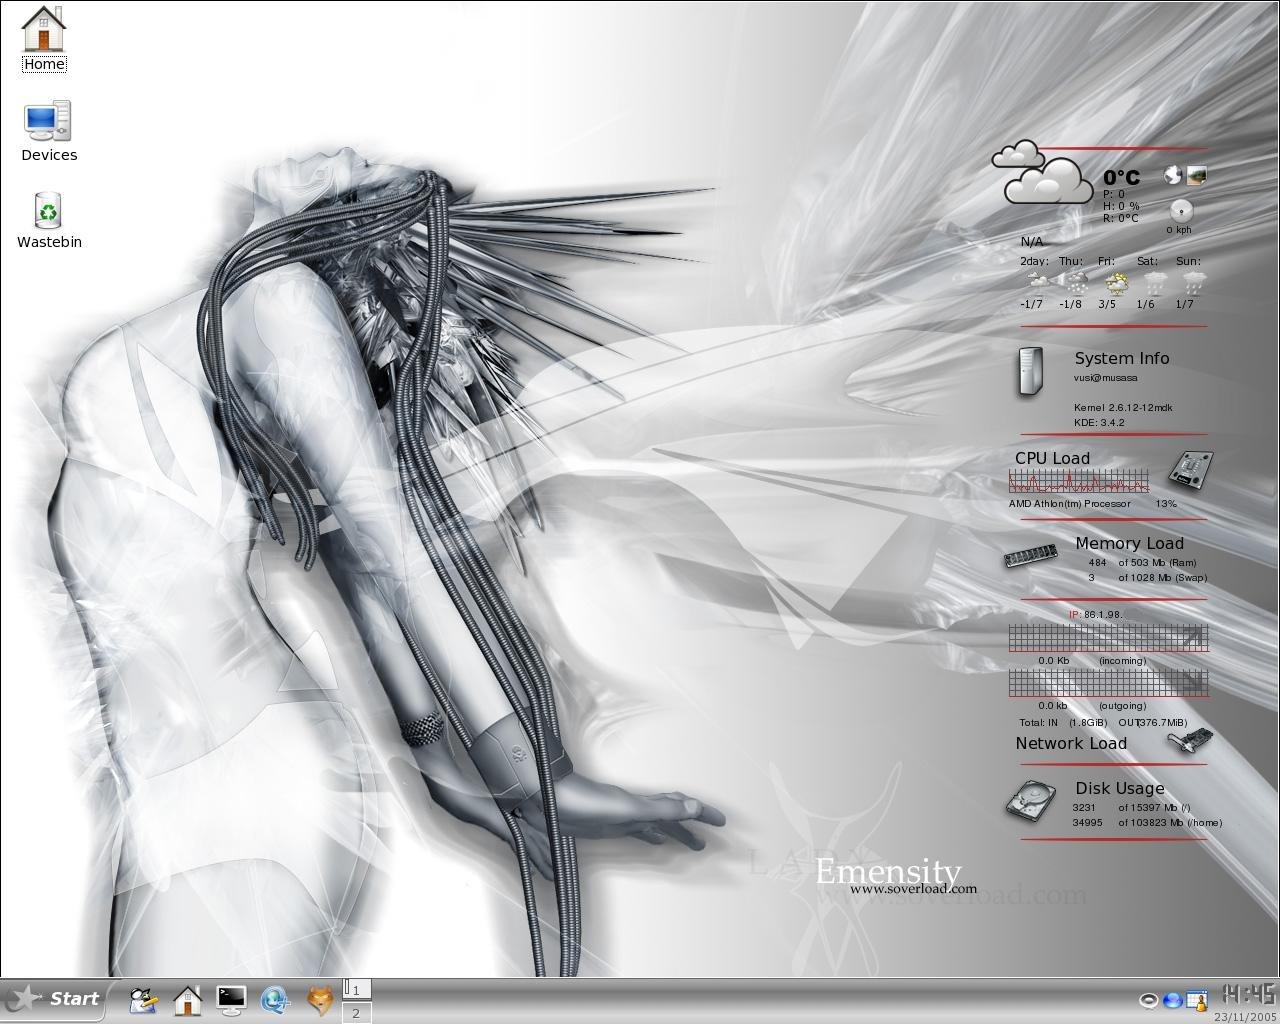The width and height of the screenshot is (1280, 1024).
Task: Click the CPU Load heading
Action: pyautogui.click(x=1052, y=458)
